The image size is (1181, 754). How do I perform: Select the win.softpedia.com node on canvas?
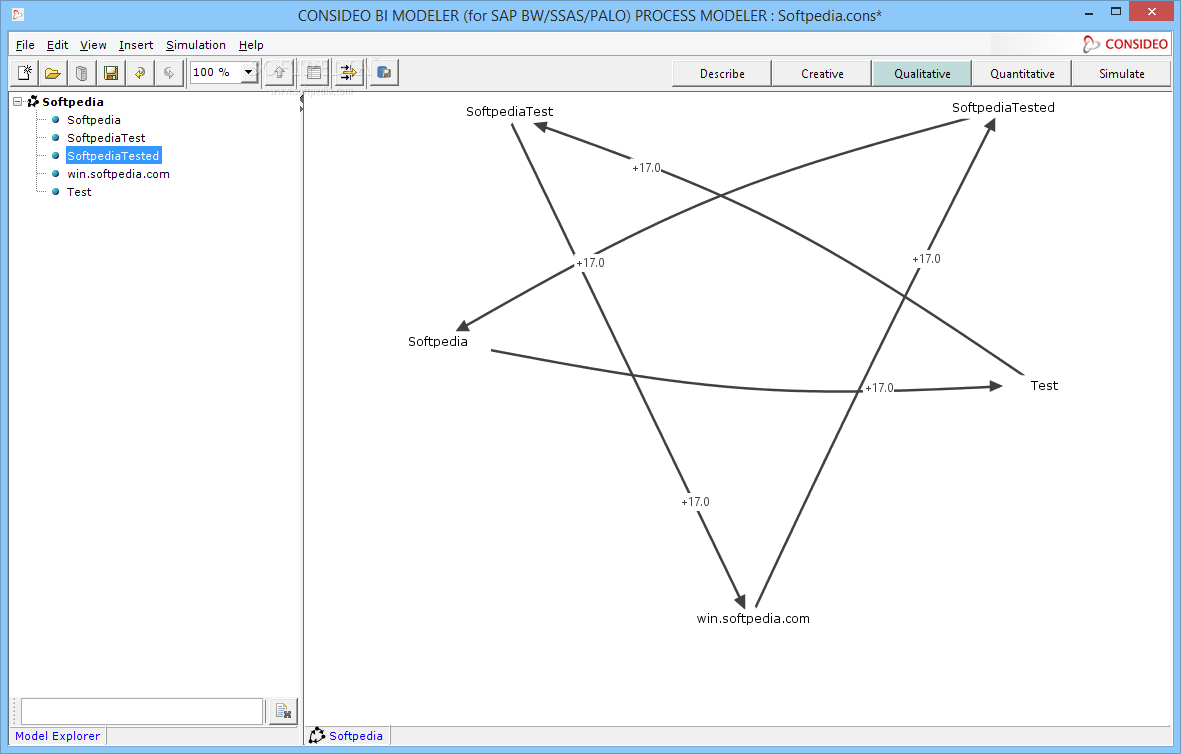pos(753,618)
